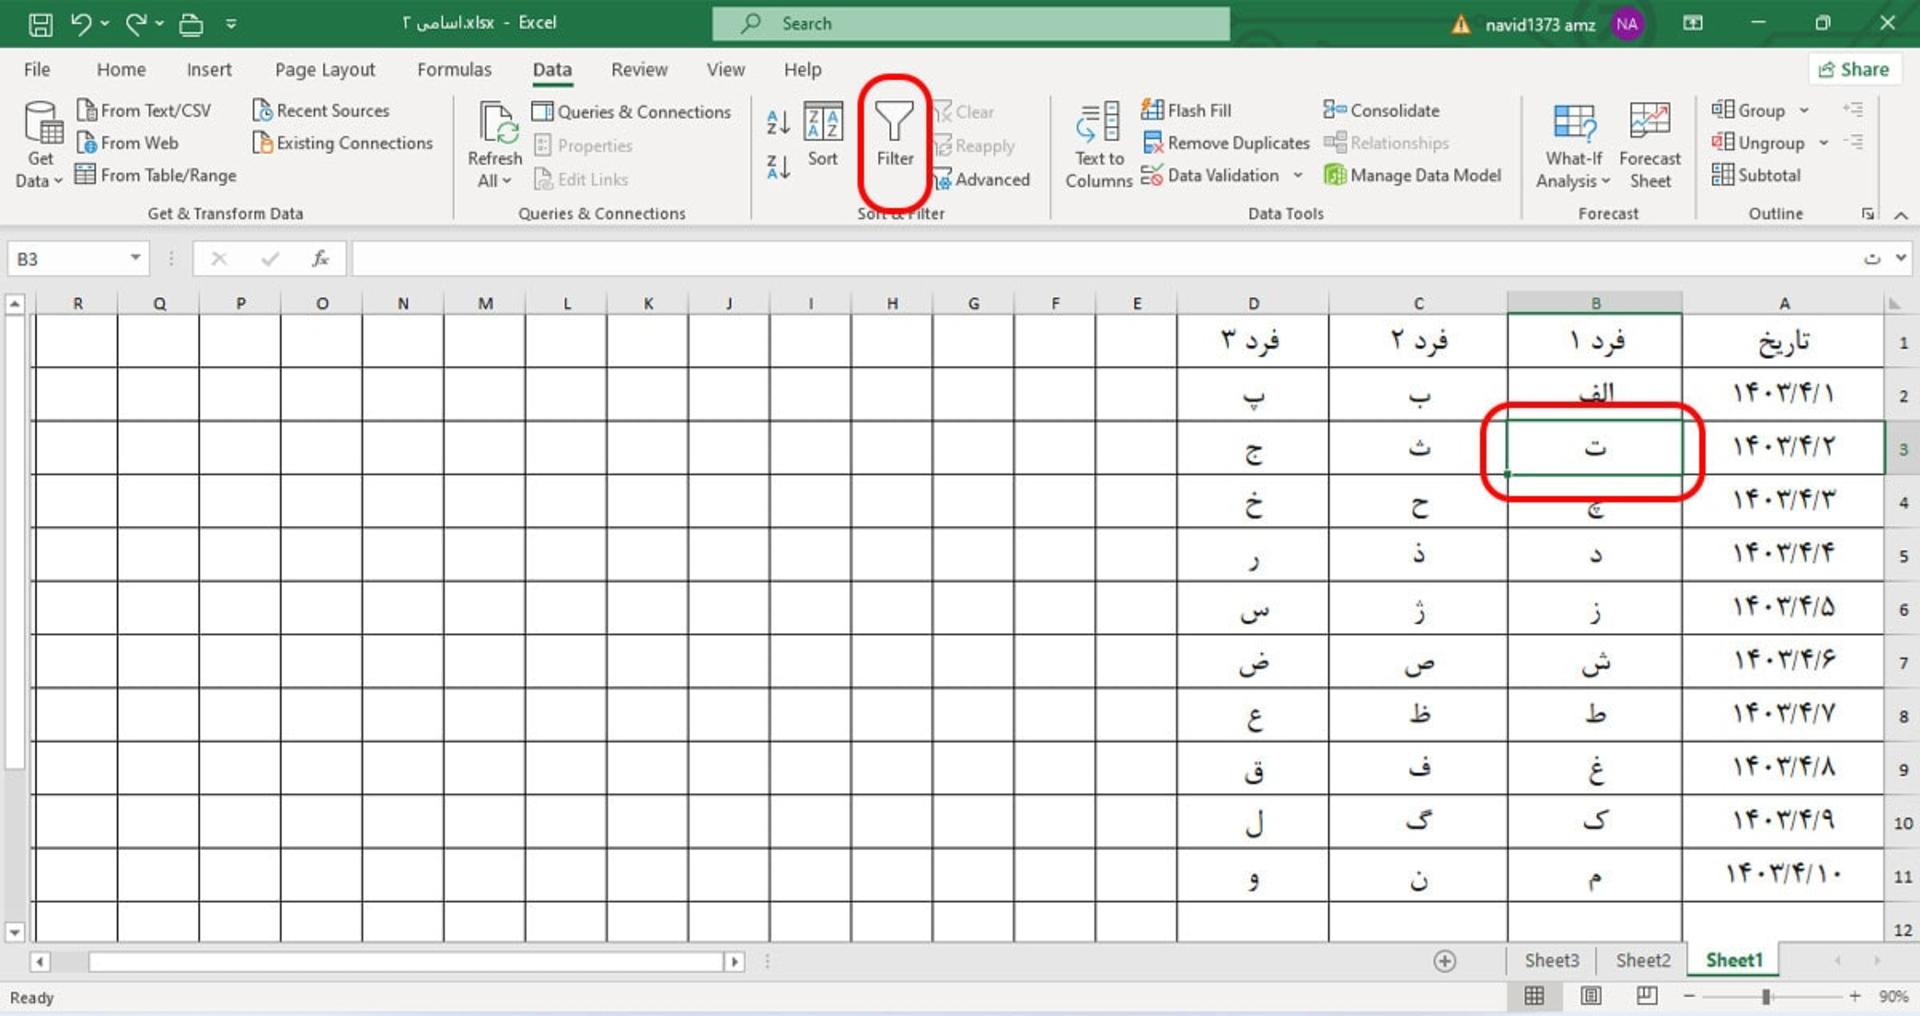
Task: Apply Flash Fill
Action: click(x=1187, y=110)
